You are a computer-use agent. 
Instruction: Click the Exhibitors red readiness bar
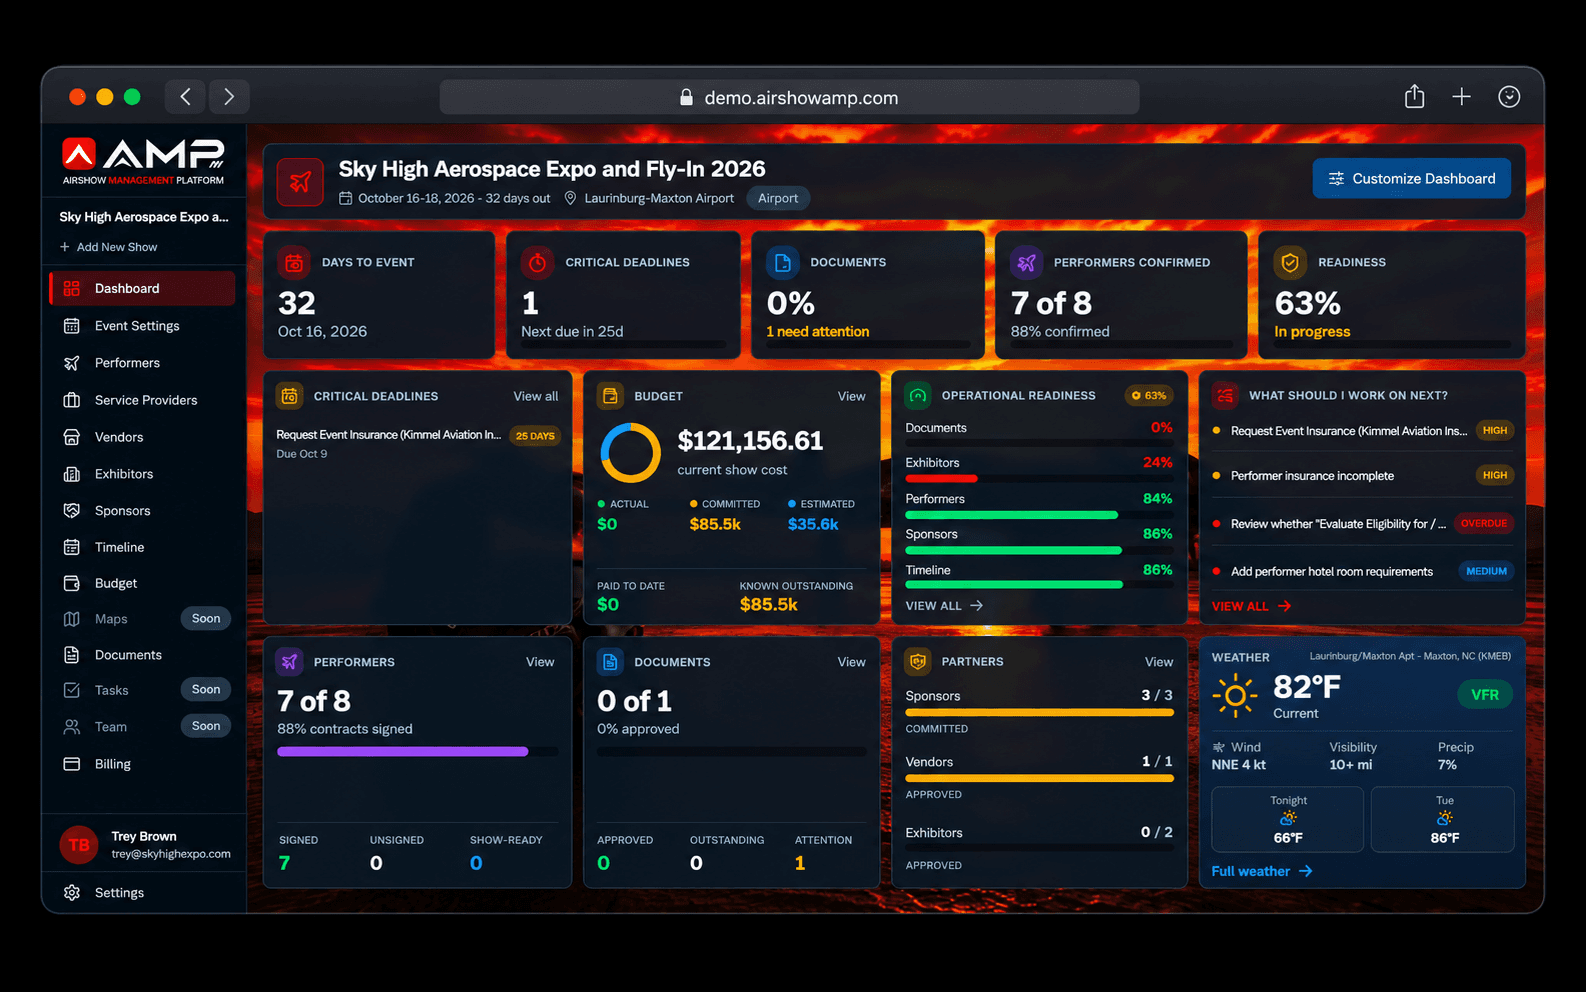point(941,479)
